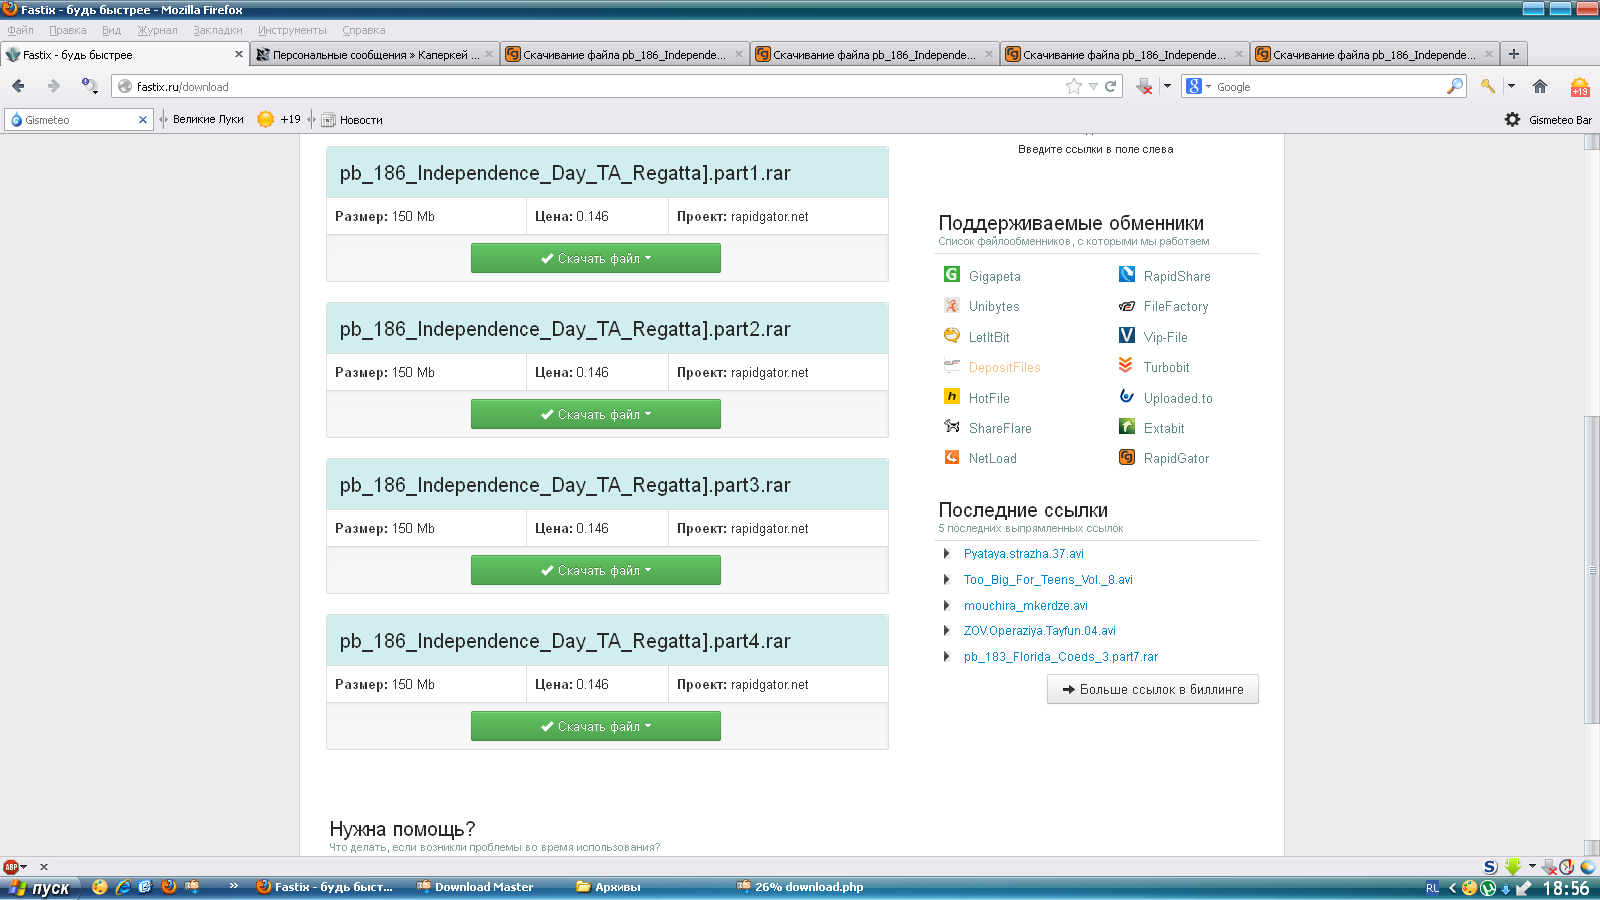1600x900 pixels.
Task: Go to the Home page icon
Action: (x=1540, y=86)
